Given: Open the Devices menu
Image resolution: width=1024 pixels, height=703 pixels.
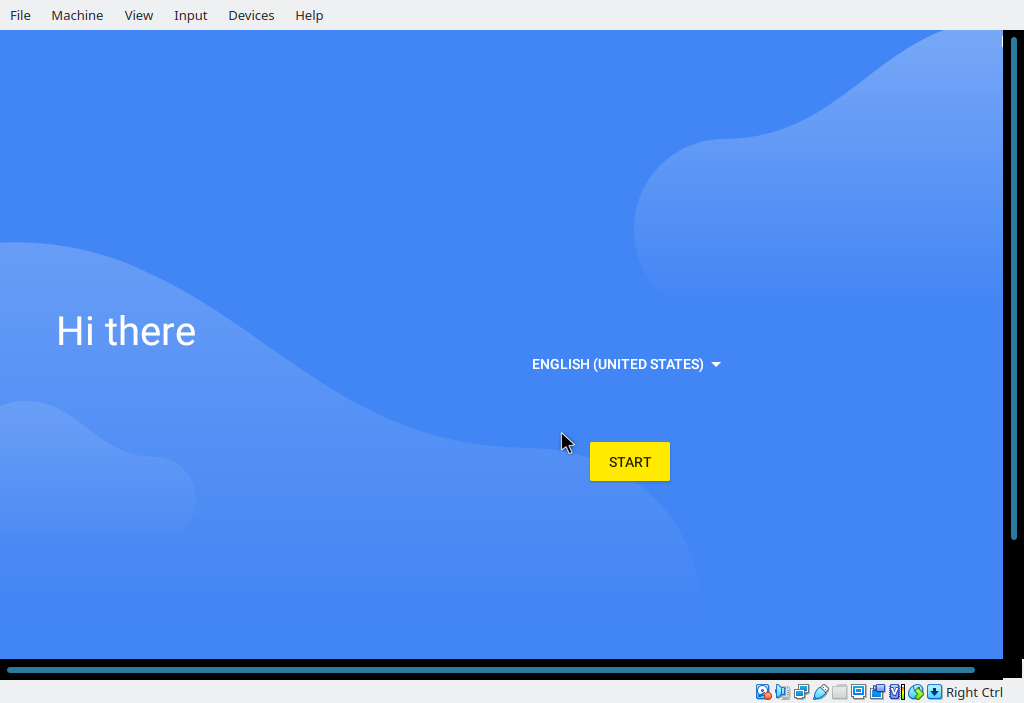Looking at the screenshot, I should click(x=251, y=15).
